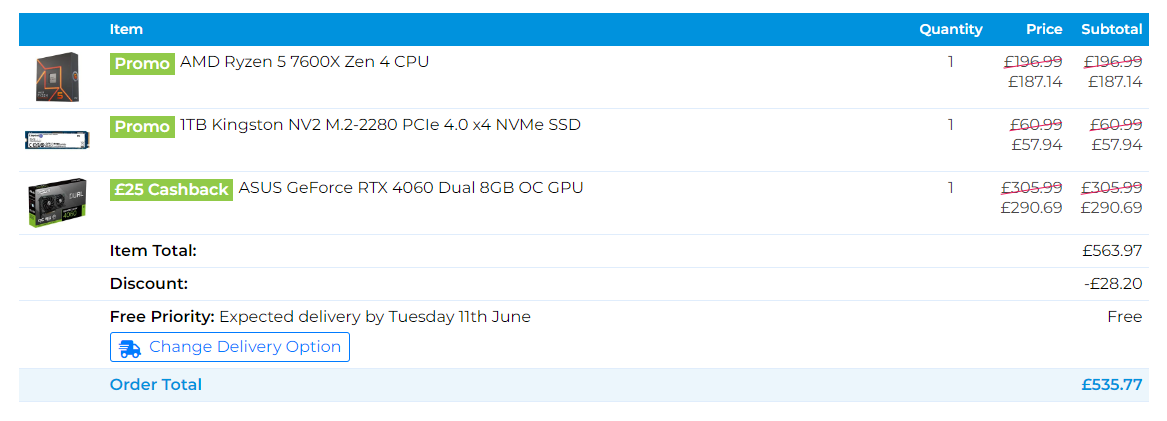The width and height of the screenshot is (1167, 421).
Task: Click the Subtotal column header
Action: coord(1111,29)
